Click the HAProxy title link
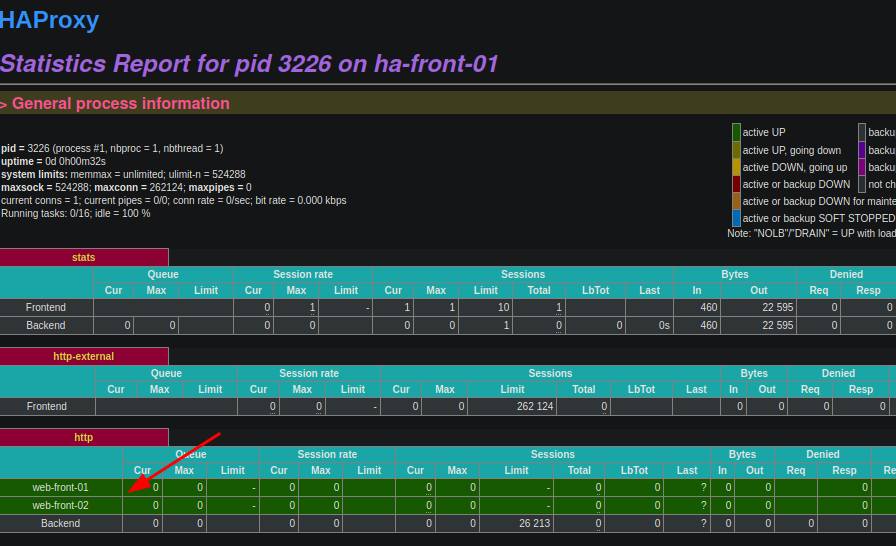Viewport: 896px width, 546px height. pos(49,19)
